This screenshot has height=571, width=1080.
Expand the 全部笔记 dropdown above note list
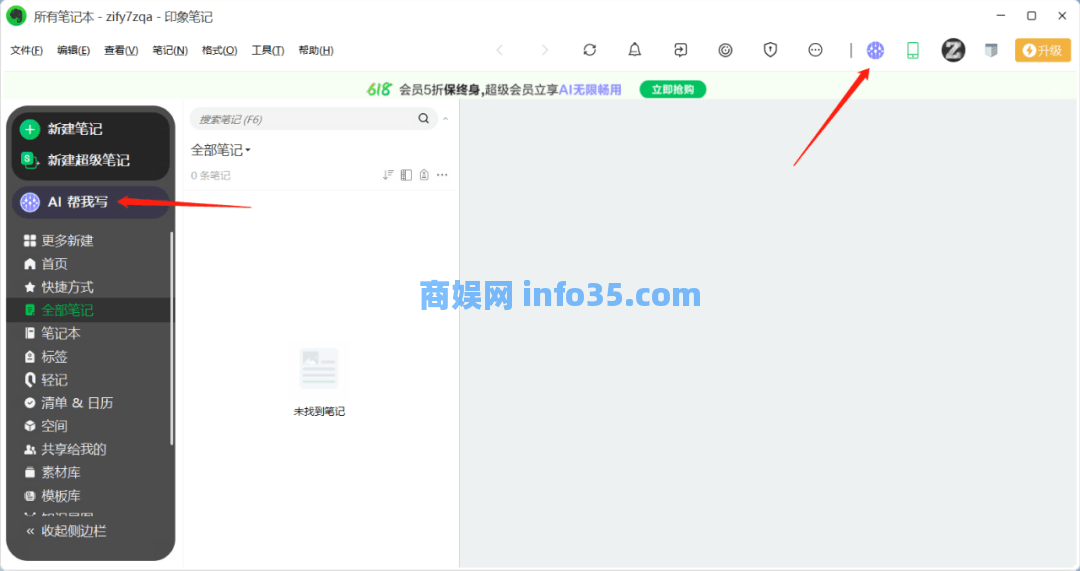(x=221, y=150)
